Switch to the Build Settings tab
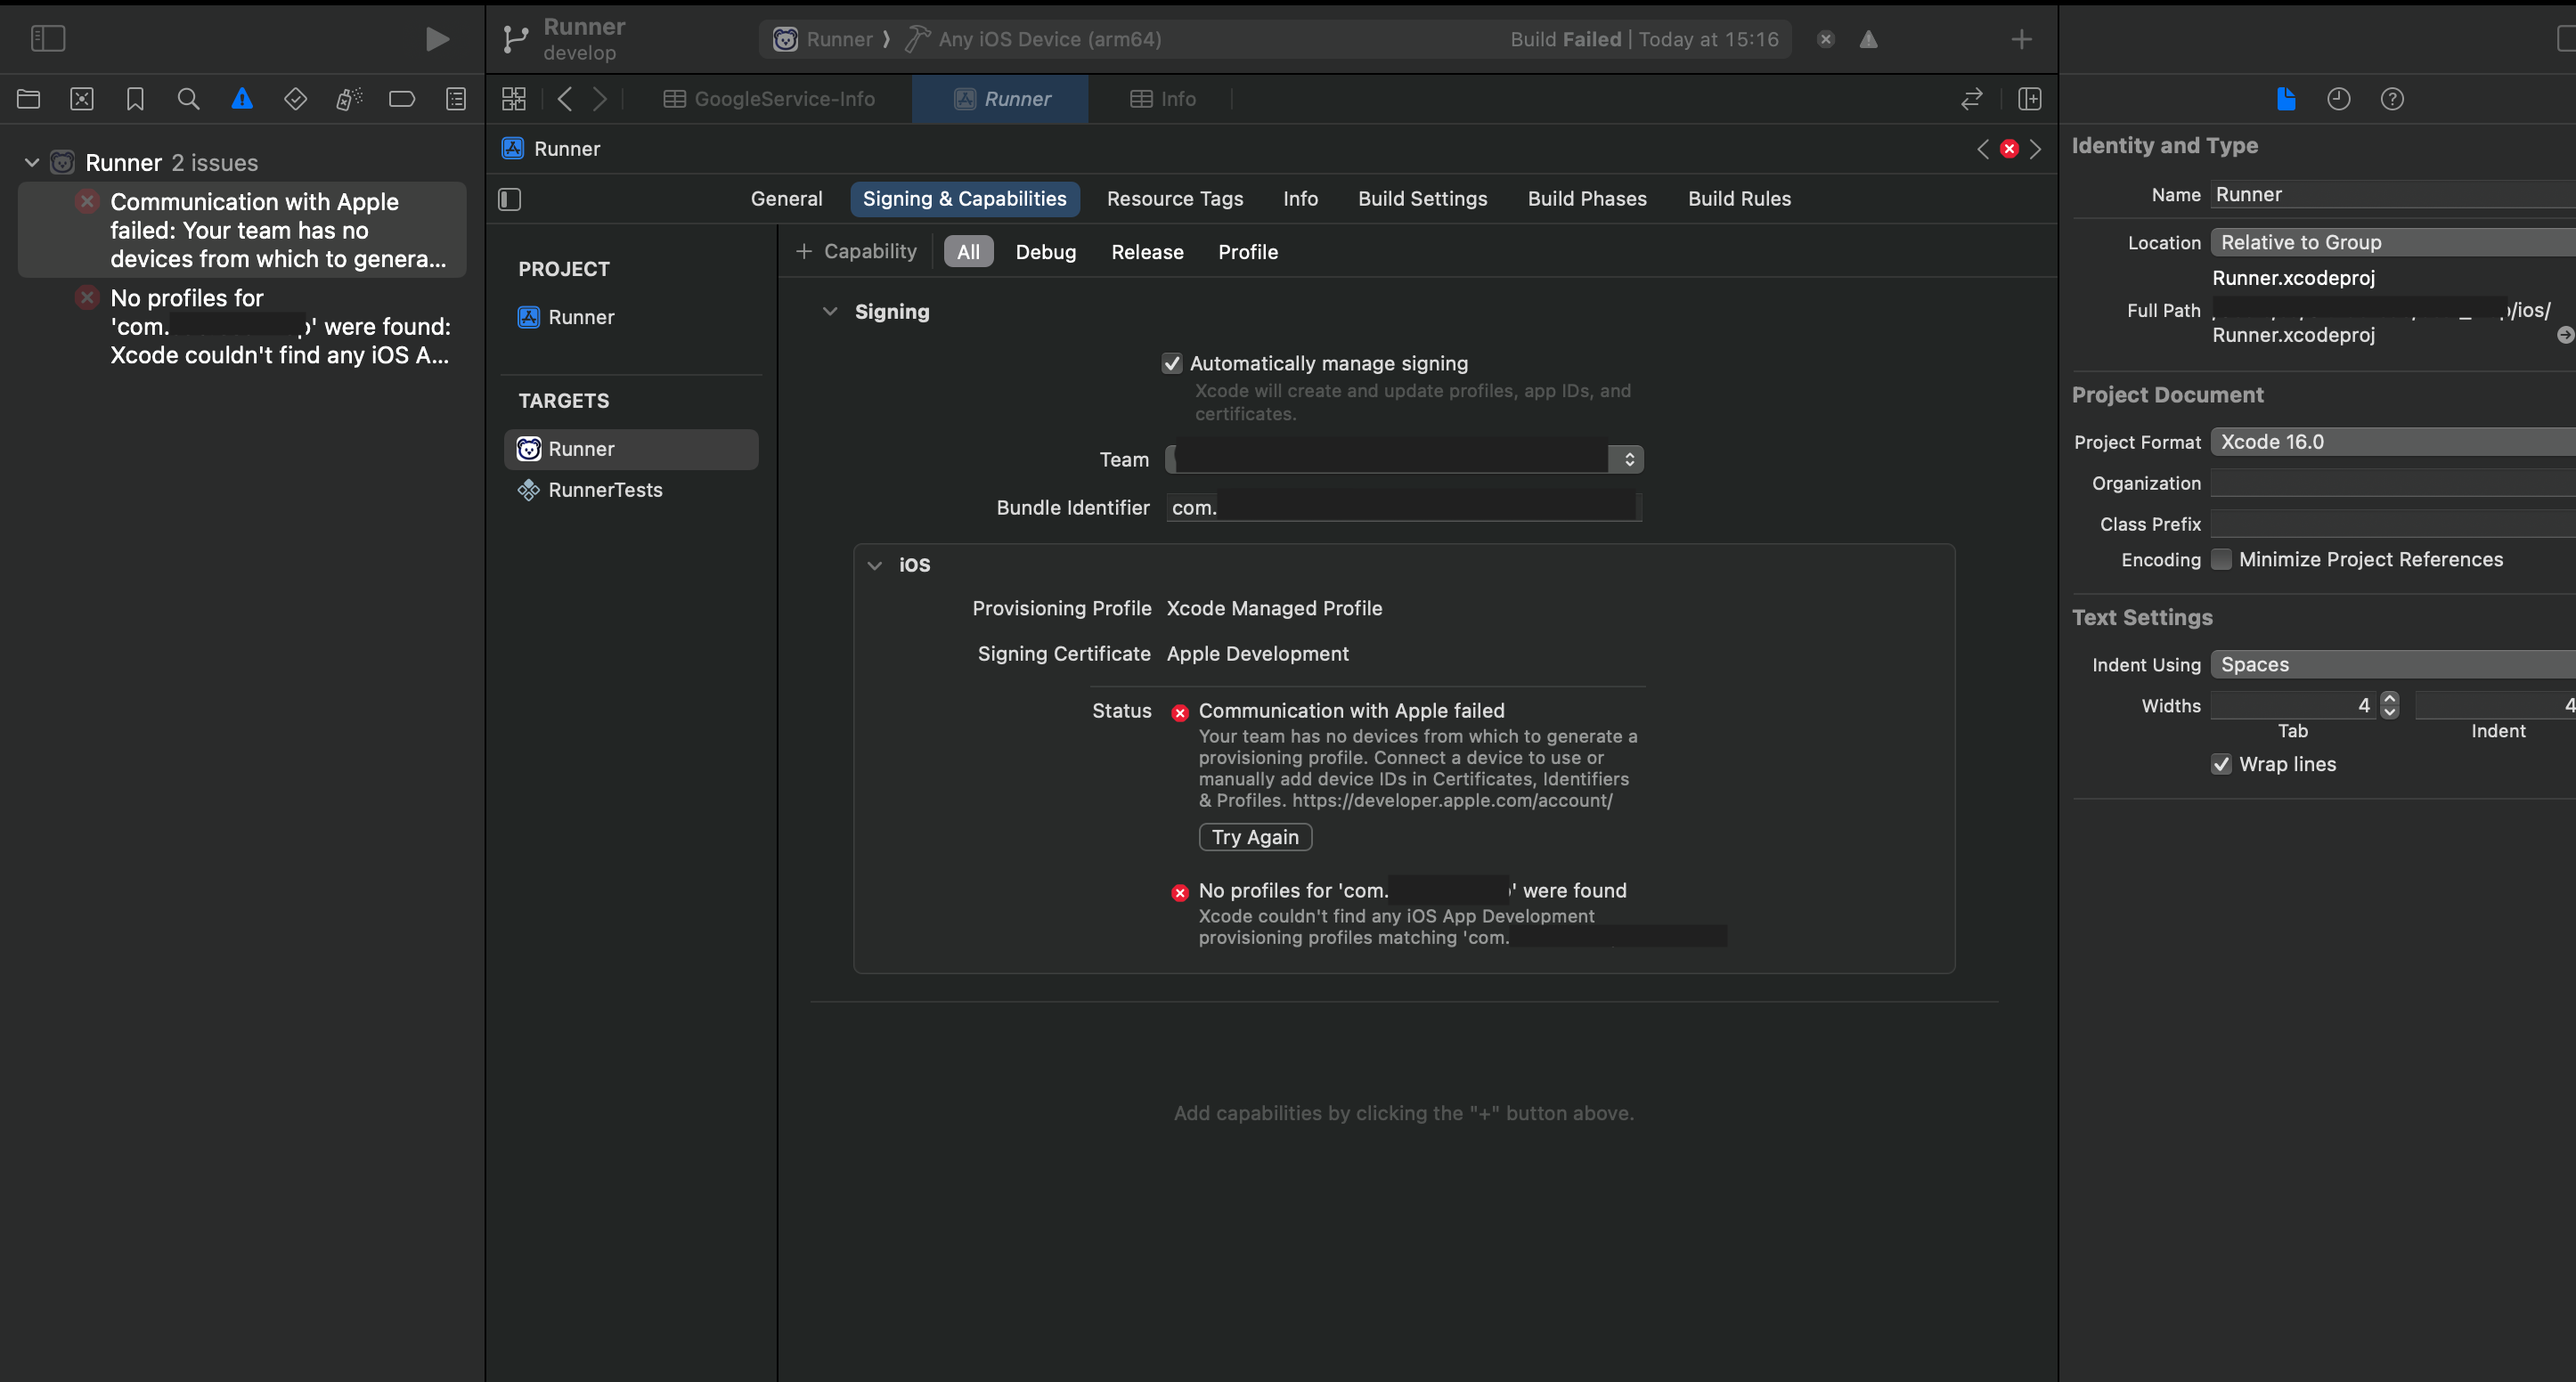The height and width of the screenshot is (1382, 2576). tap(1422, 198)
